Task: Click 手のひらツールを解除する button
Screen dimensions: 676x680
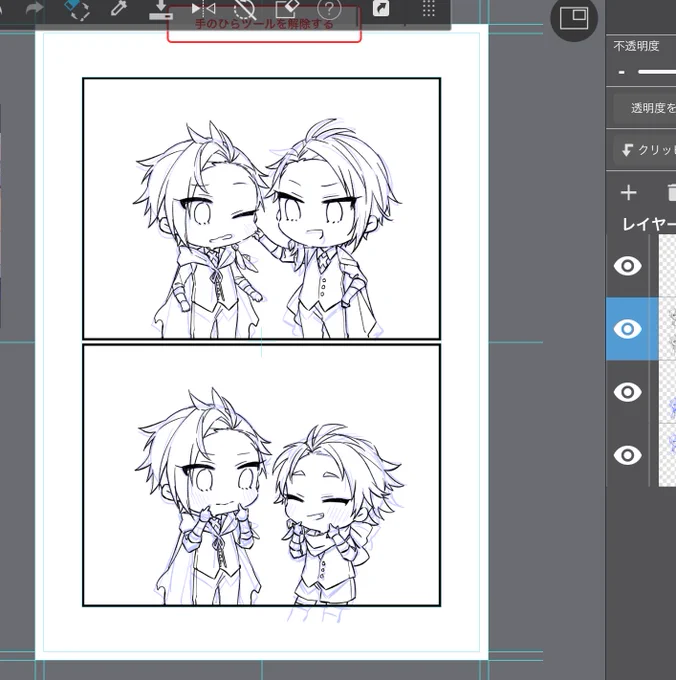Action: (x=264, y=24)
